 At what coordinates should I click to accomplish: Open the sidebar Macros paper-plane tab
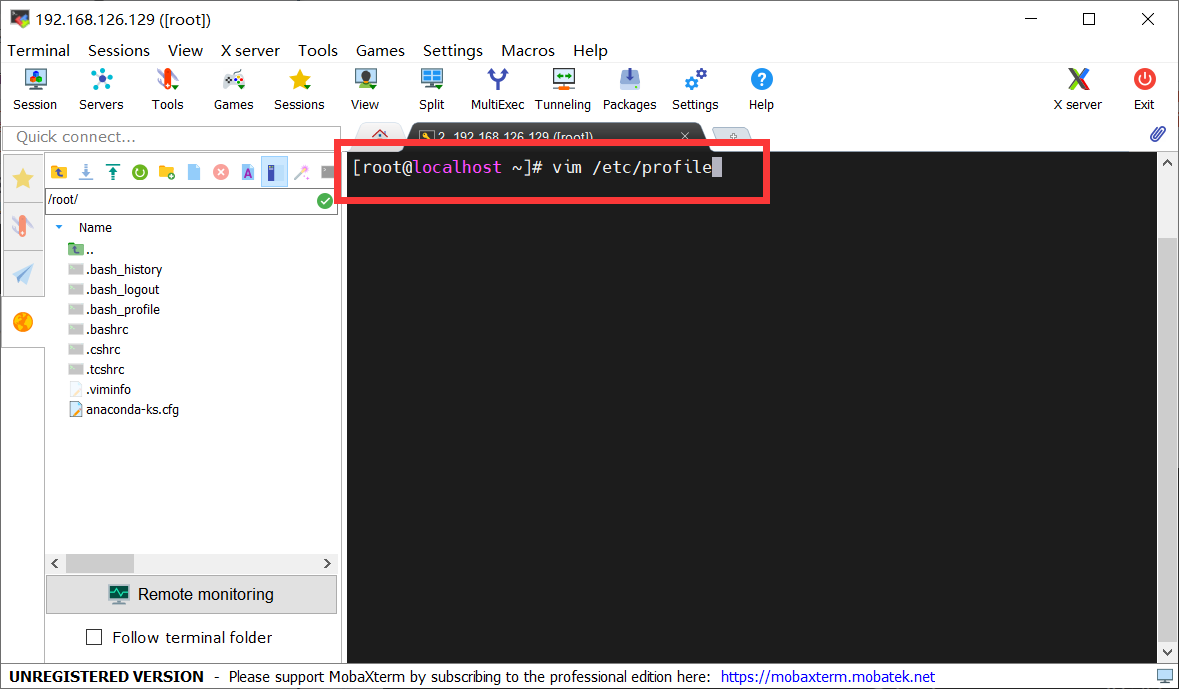(23, 274)
